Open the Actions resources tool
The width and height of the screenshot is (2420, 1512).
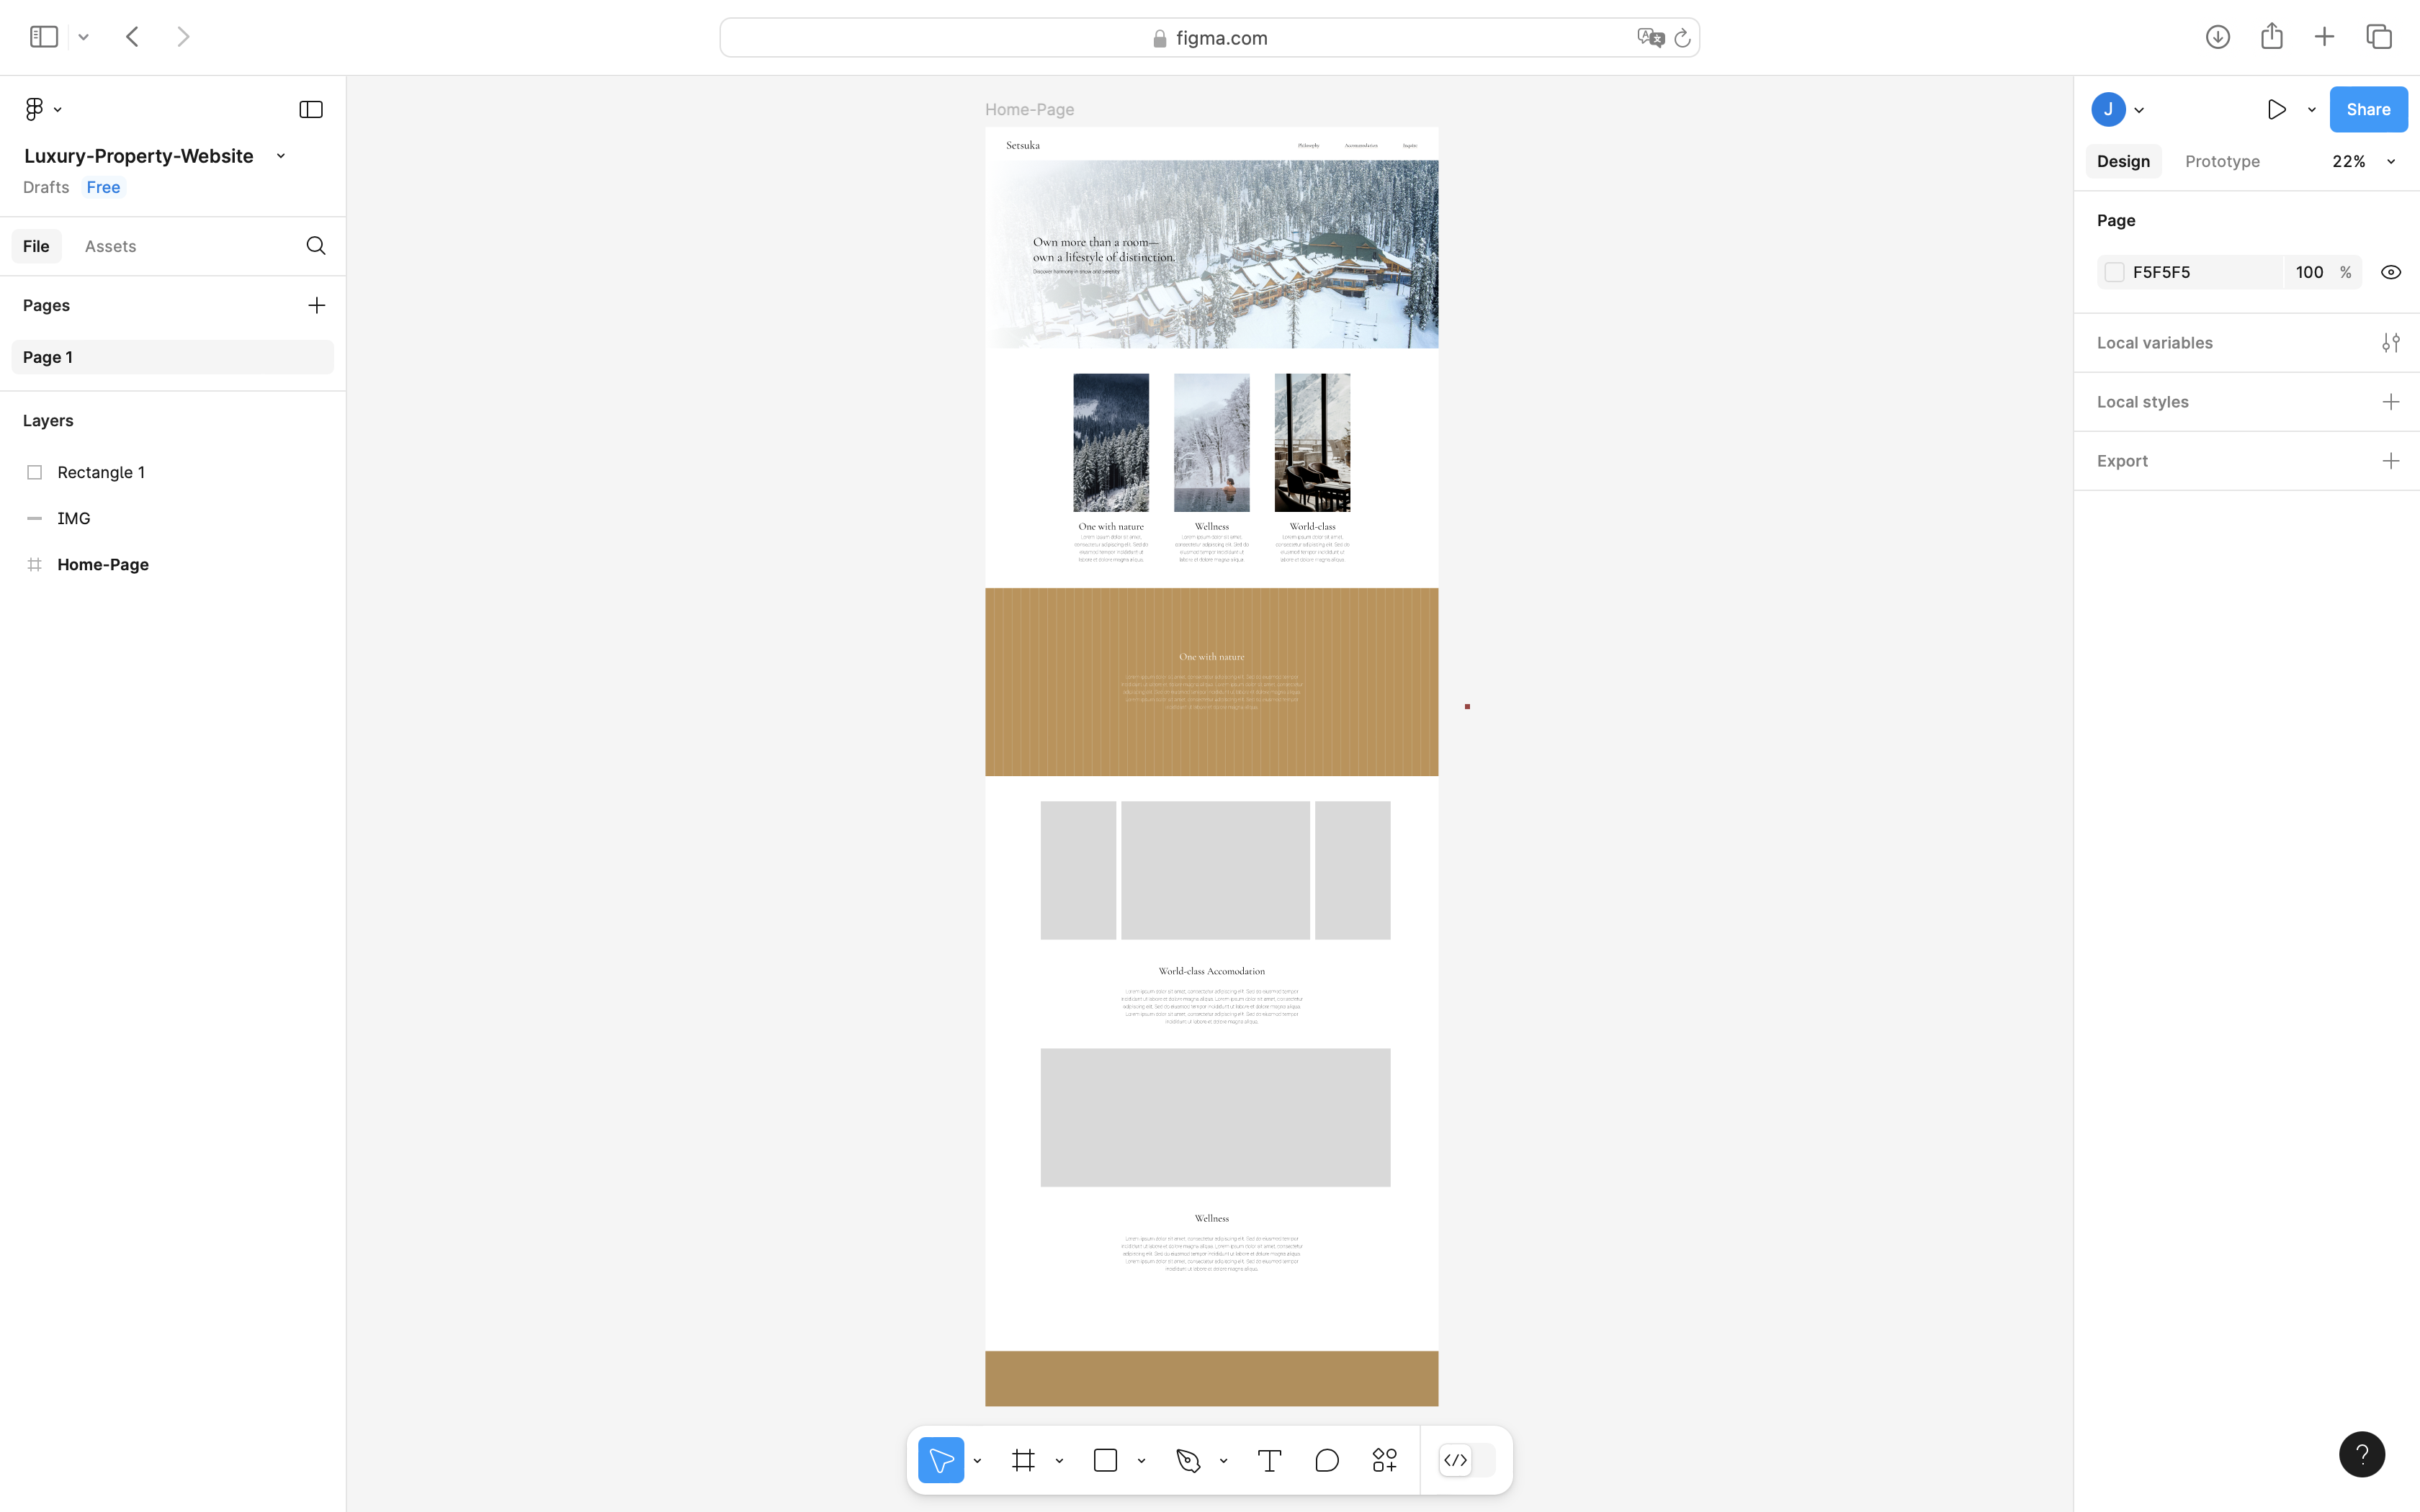(x=1385, y=1461)
